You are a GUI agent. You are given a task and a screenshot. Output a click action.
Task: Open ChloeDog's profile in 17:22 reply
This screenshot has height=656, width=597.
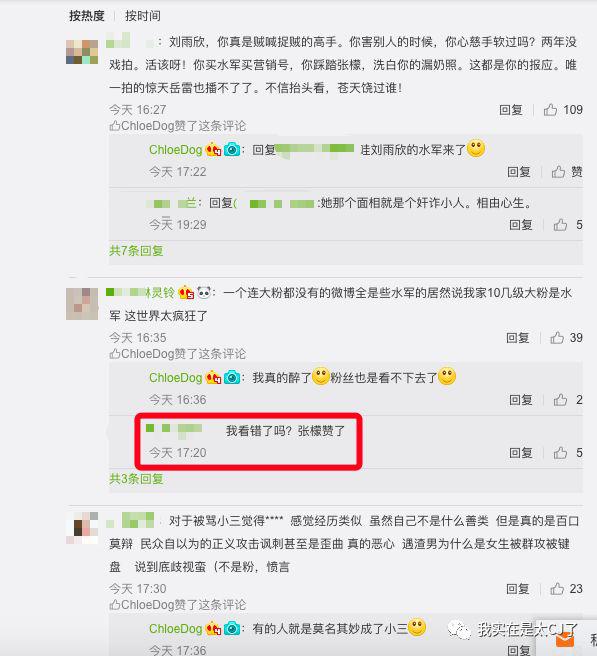(x=175, y=149)
